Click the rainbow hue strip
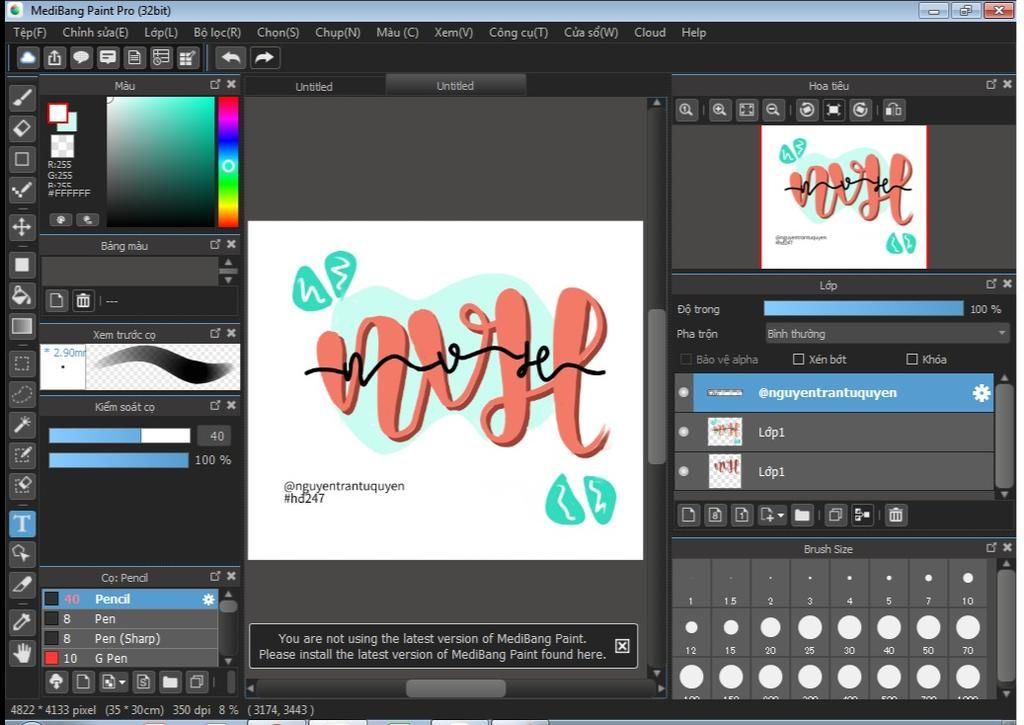The image size is (1024, 725). tap(228, 161)
